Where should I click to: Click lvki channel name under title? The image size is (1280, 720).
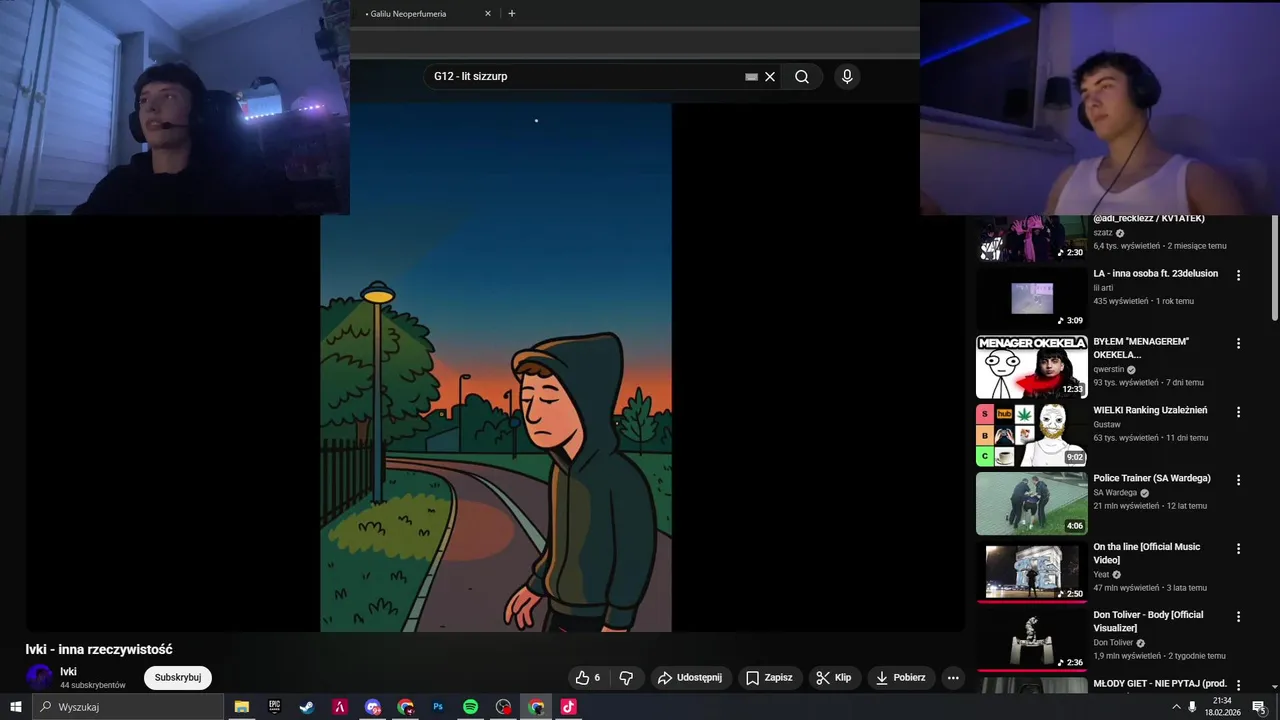point(68,672)
